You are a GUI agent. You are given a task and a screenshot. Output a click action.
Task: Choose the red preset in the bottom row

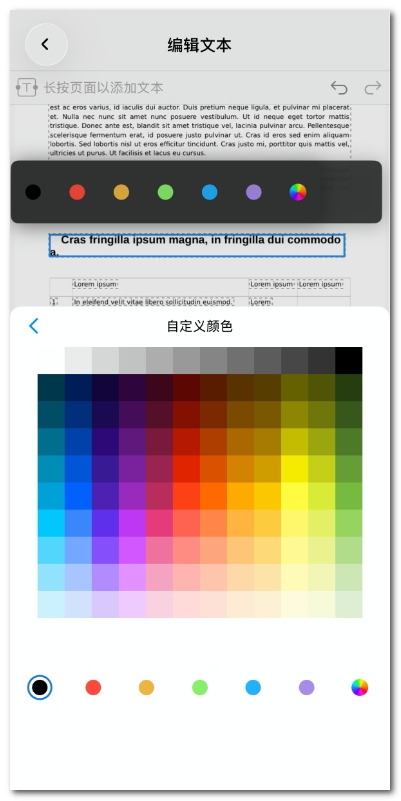tap(93, 687)
